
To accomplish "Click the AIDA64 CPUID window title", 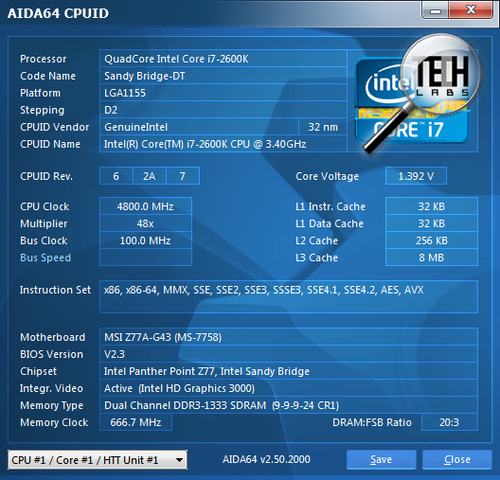I will (58, 13).
